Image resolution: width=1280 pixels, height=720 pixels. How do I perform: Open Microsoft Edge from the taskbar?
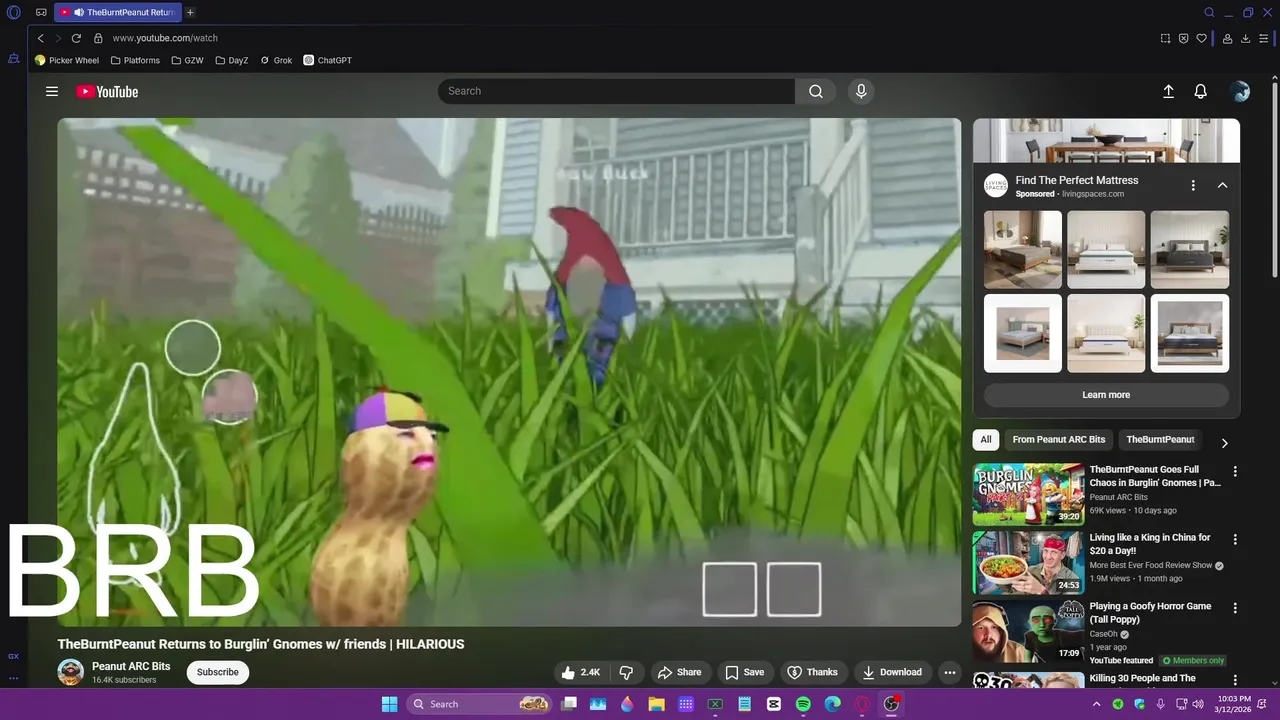[x=832, y=704]
